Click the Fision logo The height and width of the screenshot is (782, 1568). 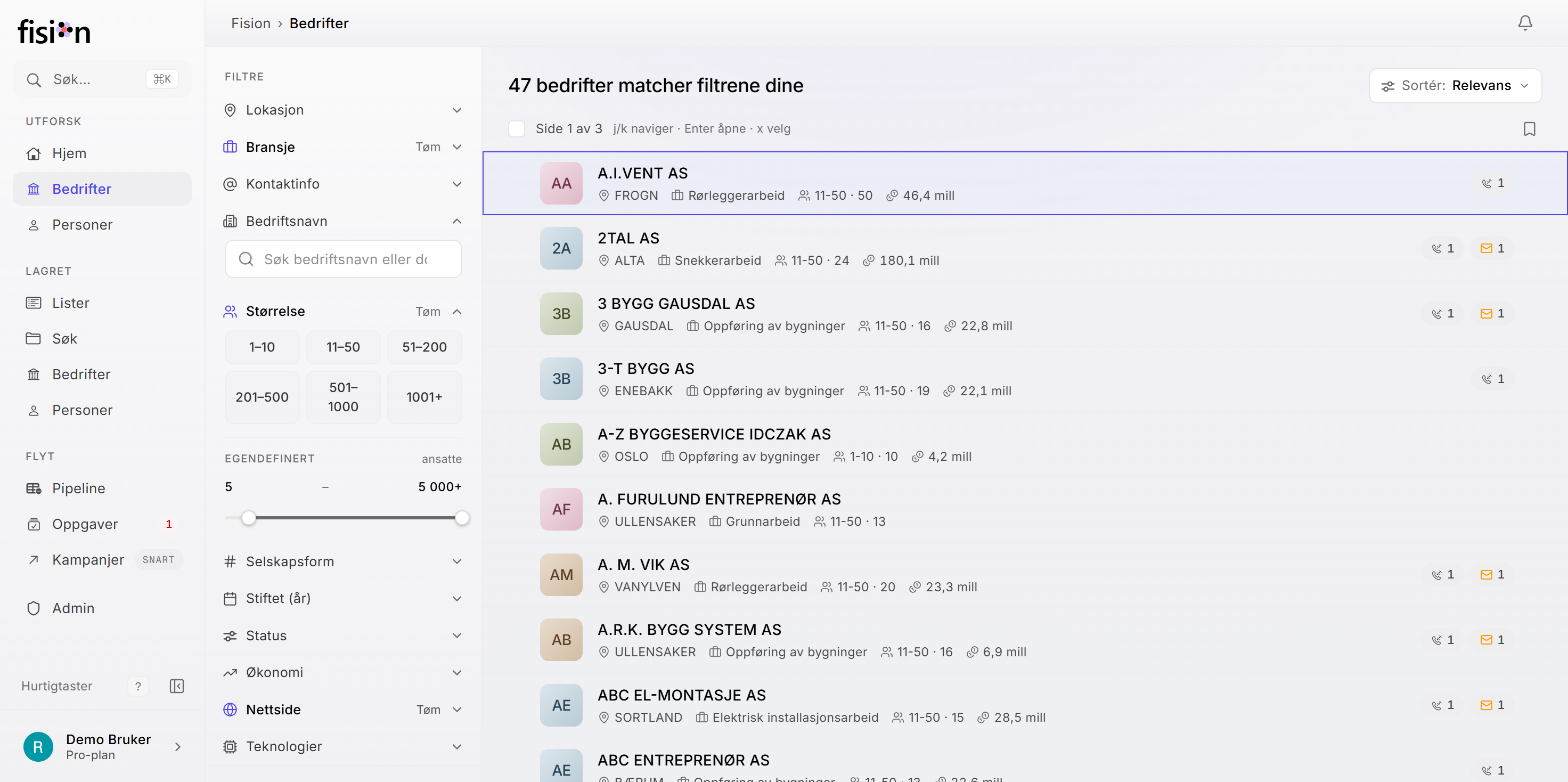click(x=54, y=32)
